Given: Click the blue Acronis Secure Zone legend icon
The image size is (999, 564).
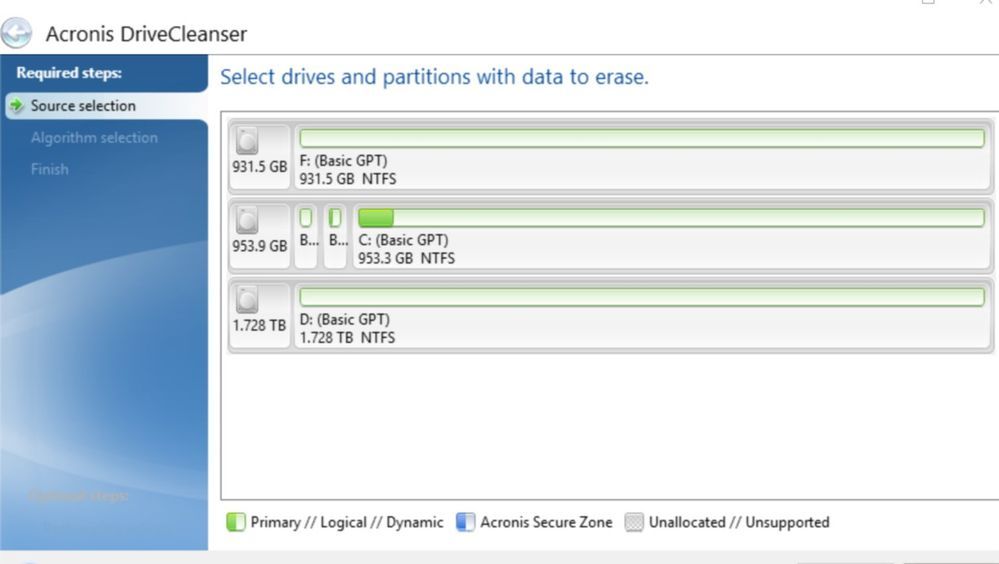Looking at the screenshot, I should click(x=465, y=522).
